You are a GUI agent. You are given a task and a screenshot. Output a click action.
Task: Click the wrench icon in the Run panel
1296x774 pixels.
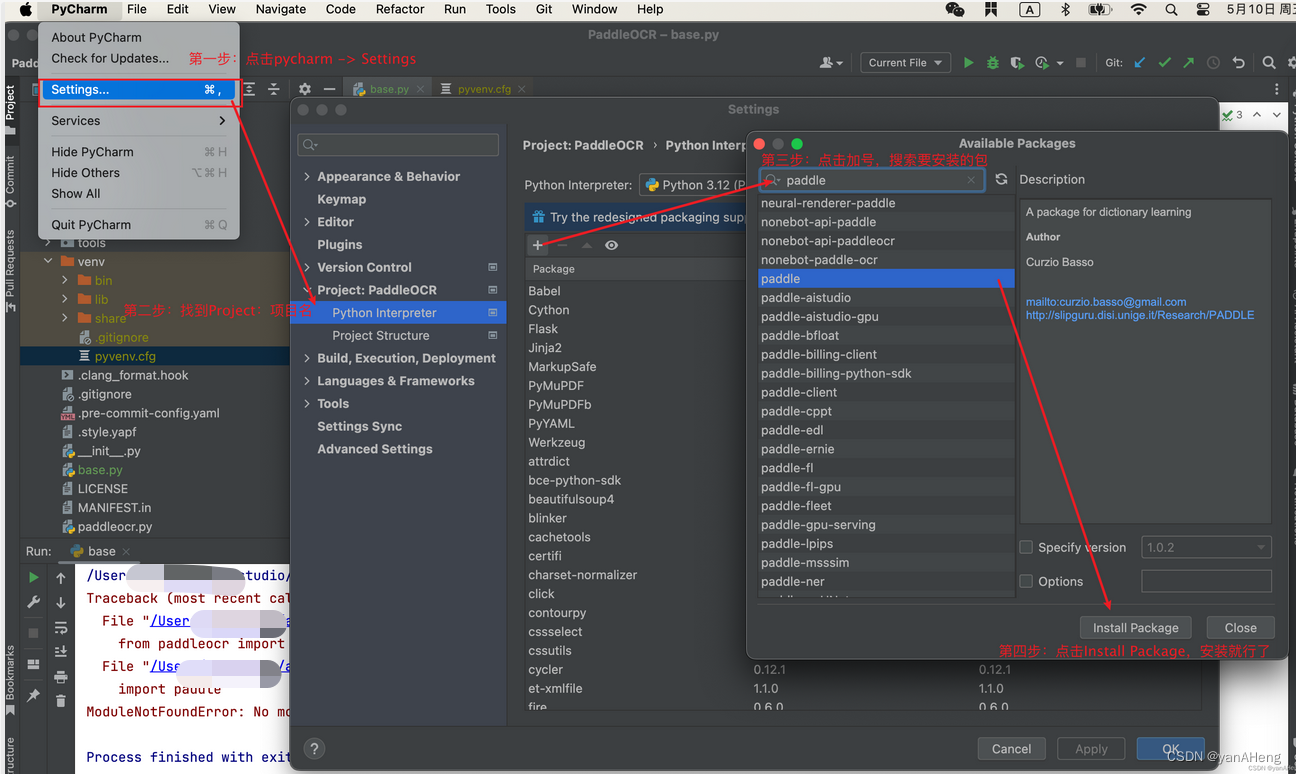click(34, 602)
